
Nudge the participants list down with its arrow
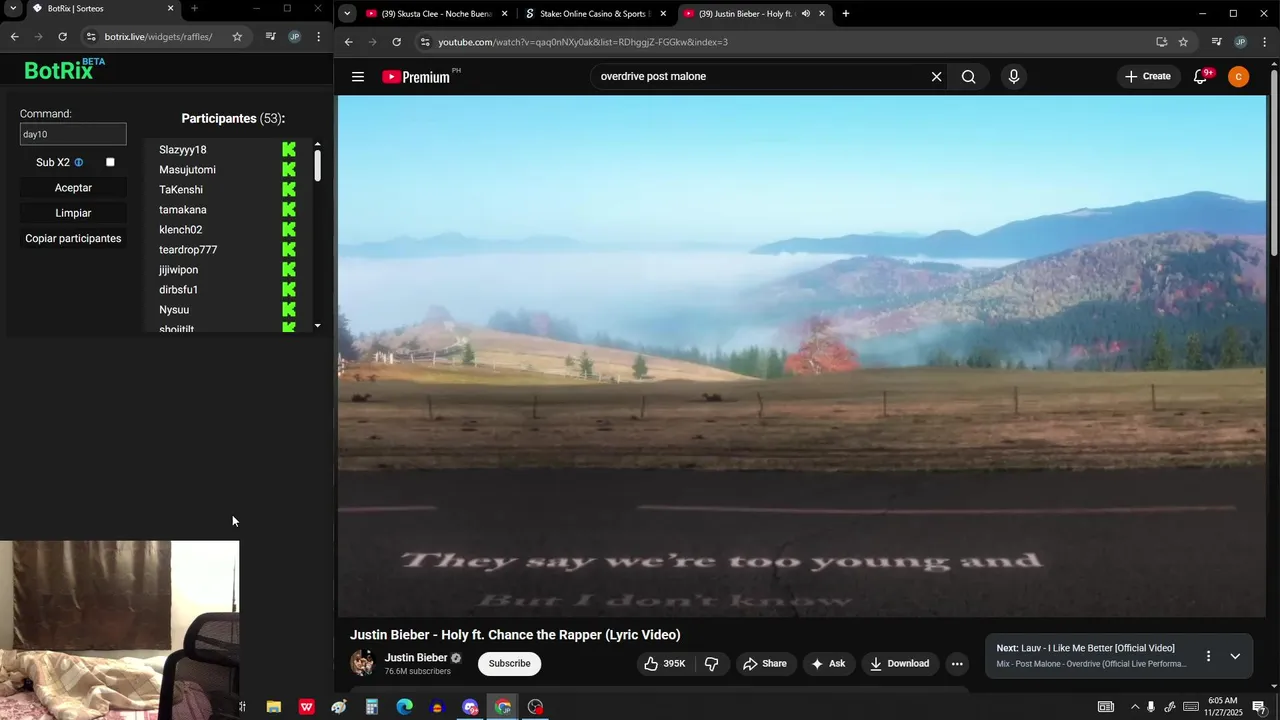point(317,326)
